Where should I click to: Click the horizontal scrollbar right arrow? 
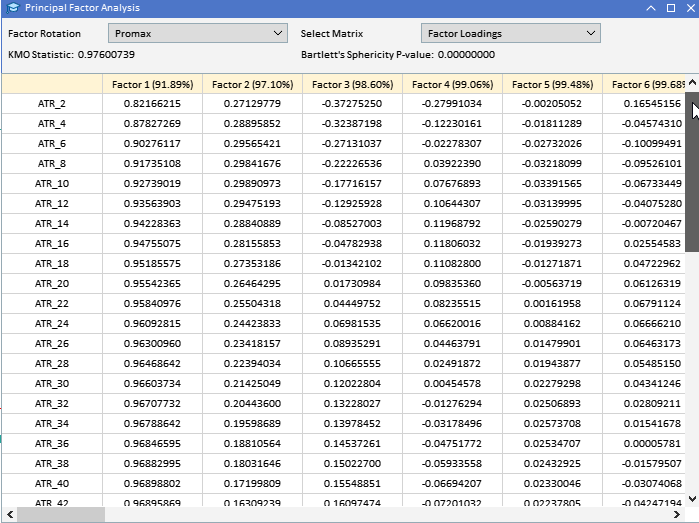[x=677, y=515]
